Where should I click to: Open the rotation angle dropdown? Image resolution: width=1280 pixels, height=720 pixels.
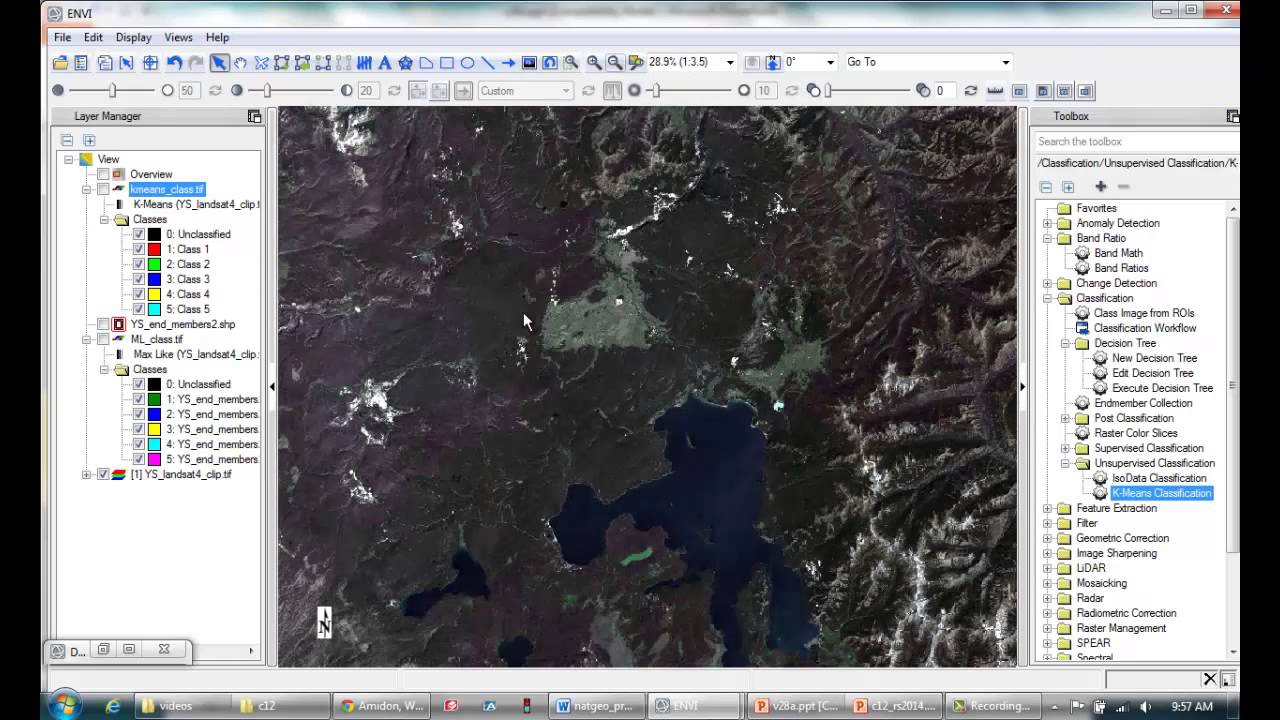pyautogui.click(x=830, y=62)
